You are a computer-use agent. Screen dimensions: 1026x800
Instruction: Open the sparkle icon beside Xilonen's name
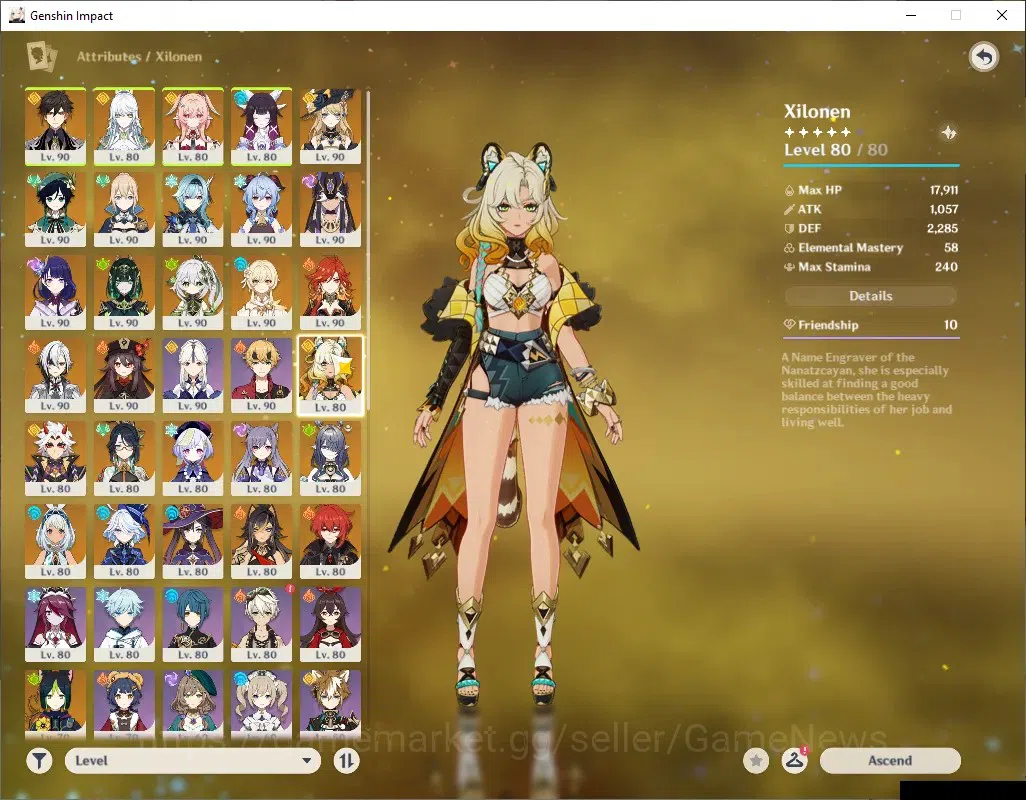tap(949, 133)
